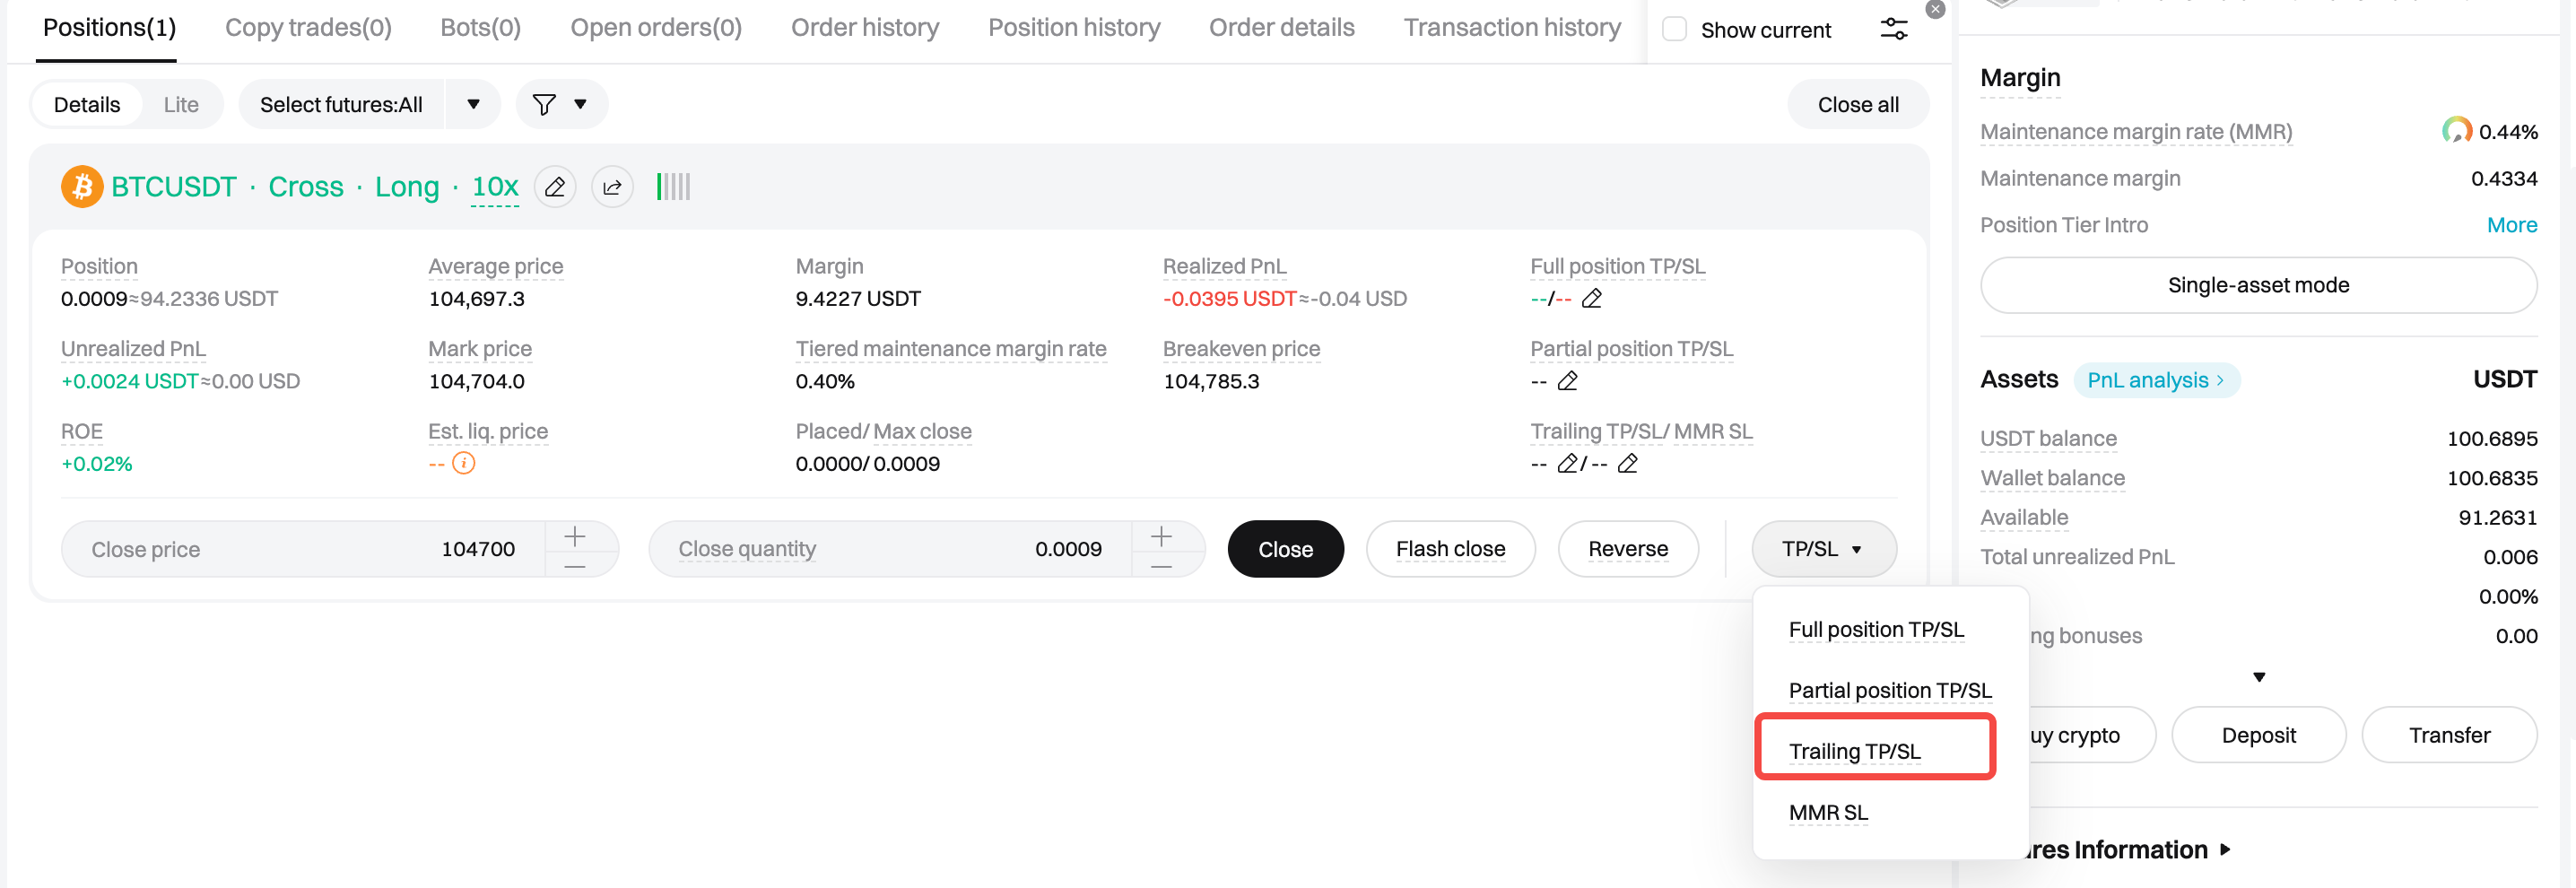Expand the Select futures dropdown arrow
This screenshot has width=2576, height=888.
(473, 105)
